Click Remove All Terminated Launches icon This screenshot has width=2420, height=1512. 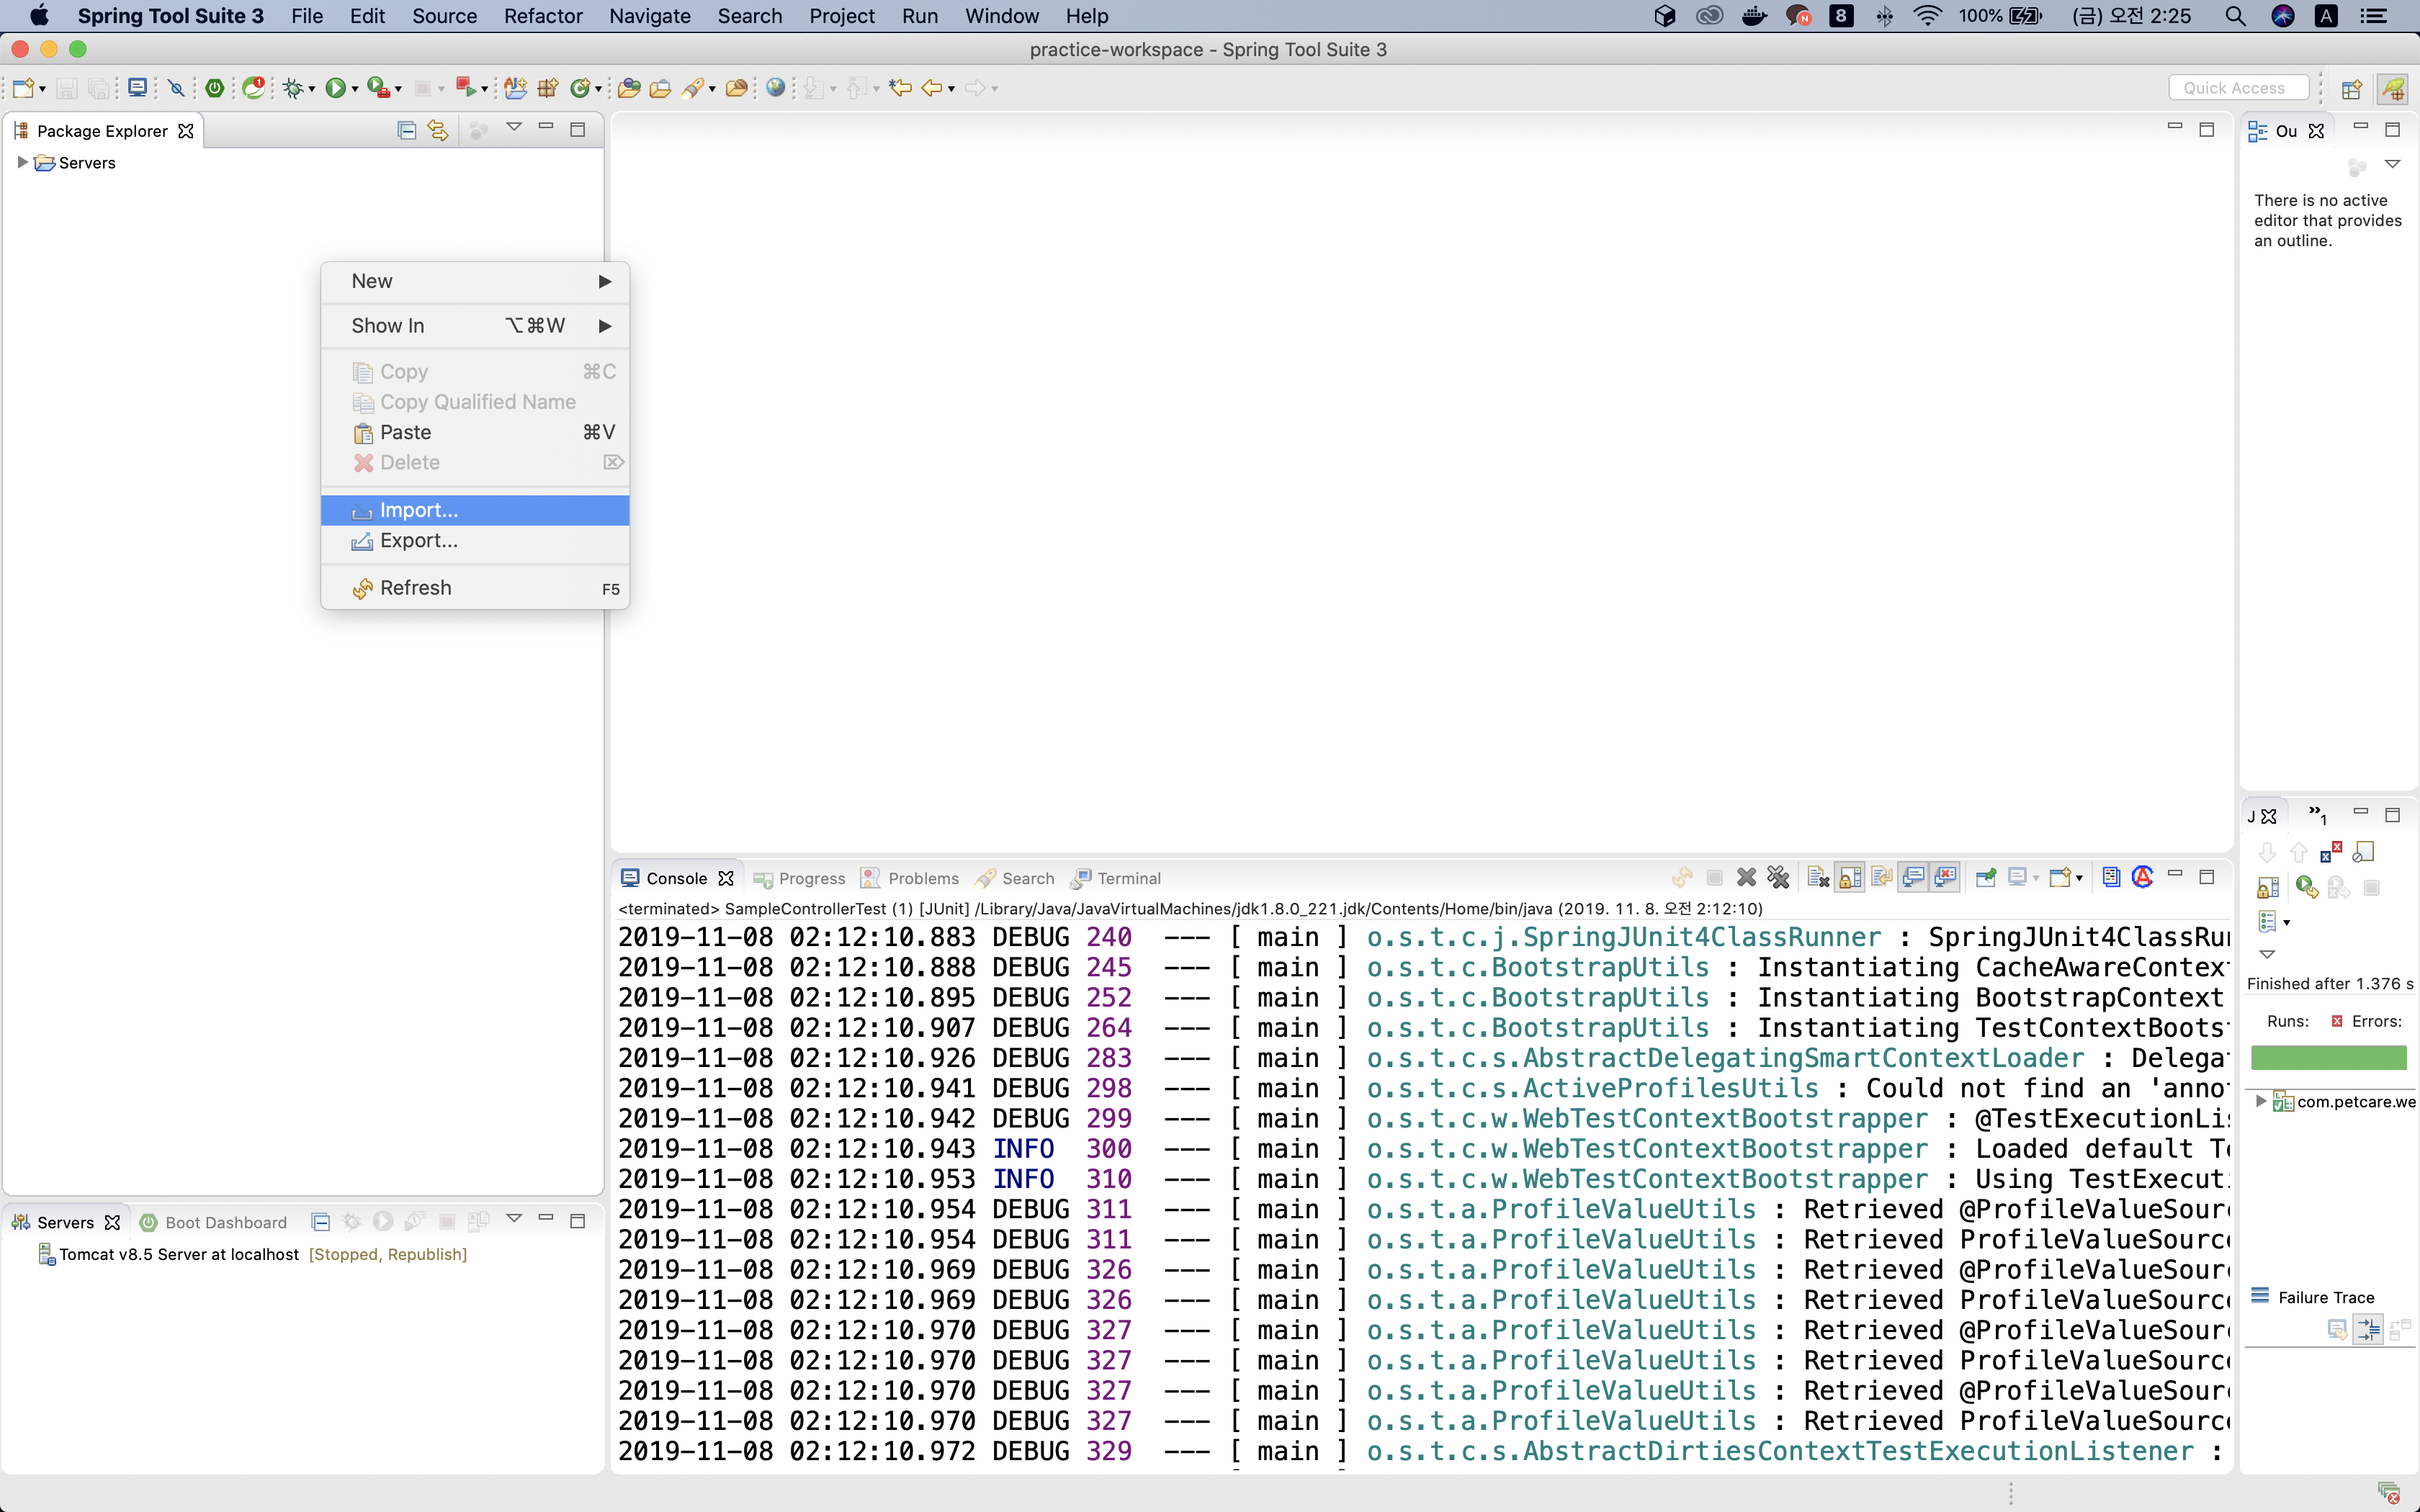[1778, 878]
